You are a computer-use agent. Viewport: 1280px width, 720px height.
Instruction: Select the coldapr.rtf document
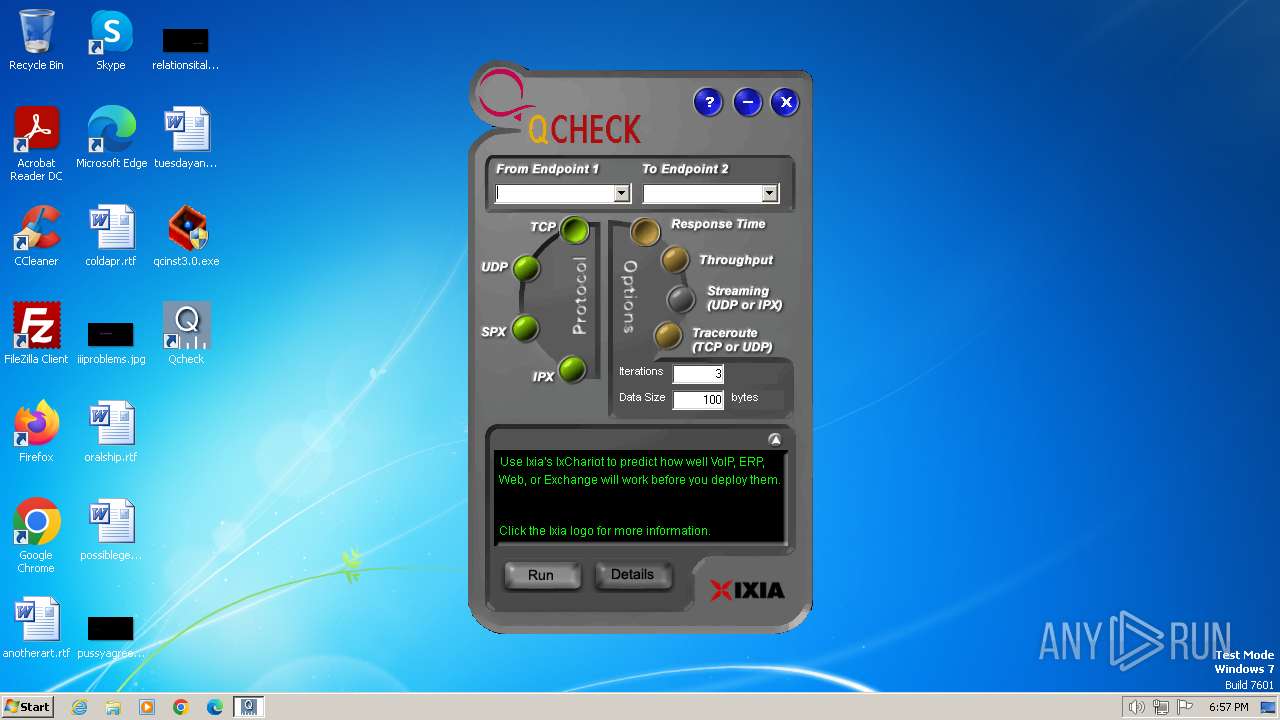pos(111,236)
